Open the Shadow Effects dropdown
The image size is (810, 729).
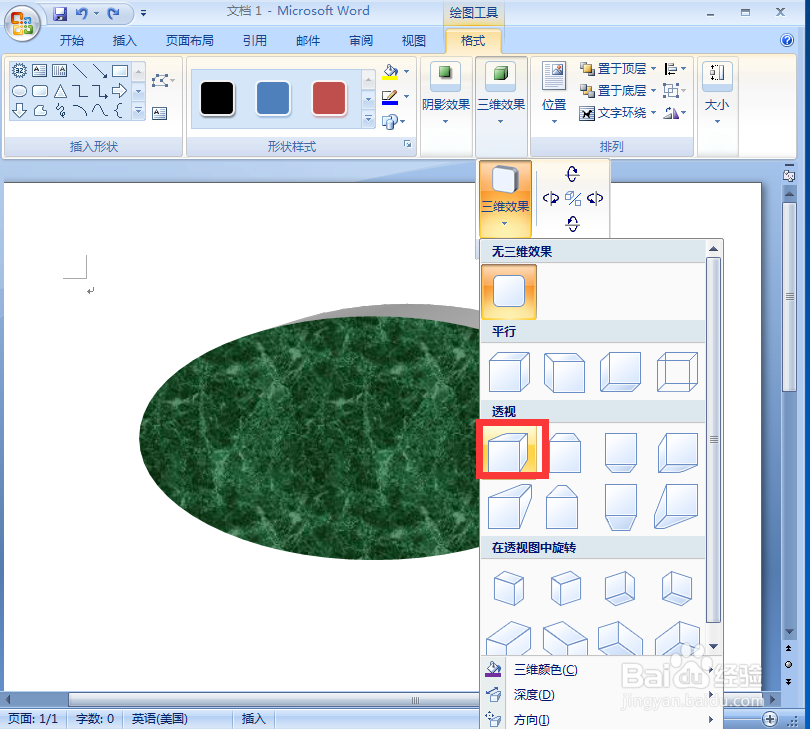(x=446, y=106)
